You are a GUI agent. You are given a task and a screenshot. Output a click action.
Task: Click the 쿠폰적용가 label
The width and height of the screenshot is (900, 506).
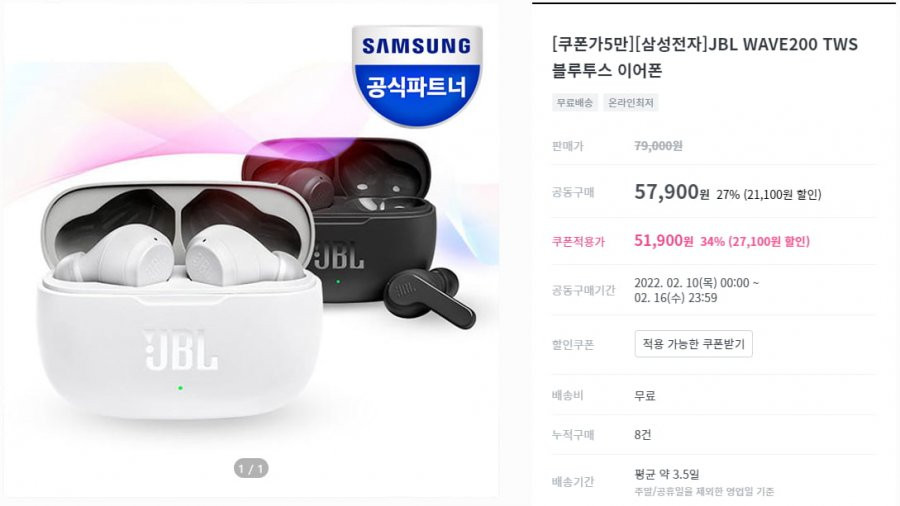(579, 242)
